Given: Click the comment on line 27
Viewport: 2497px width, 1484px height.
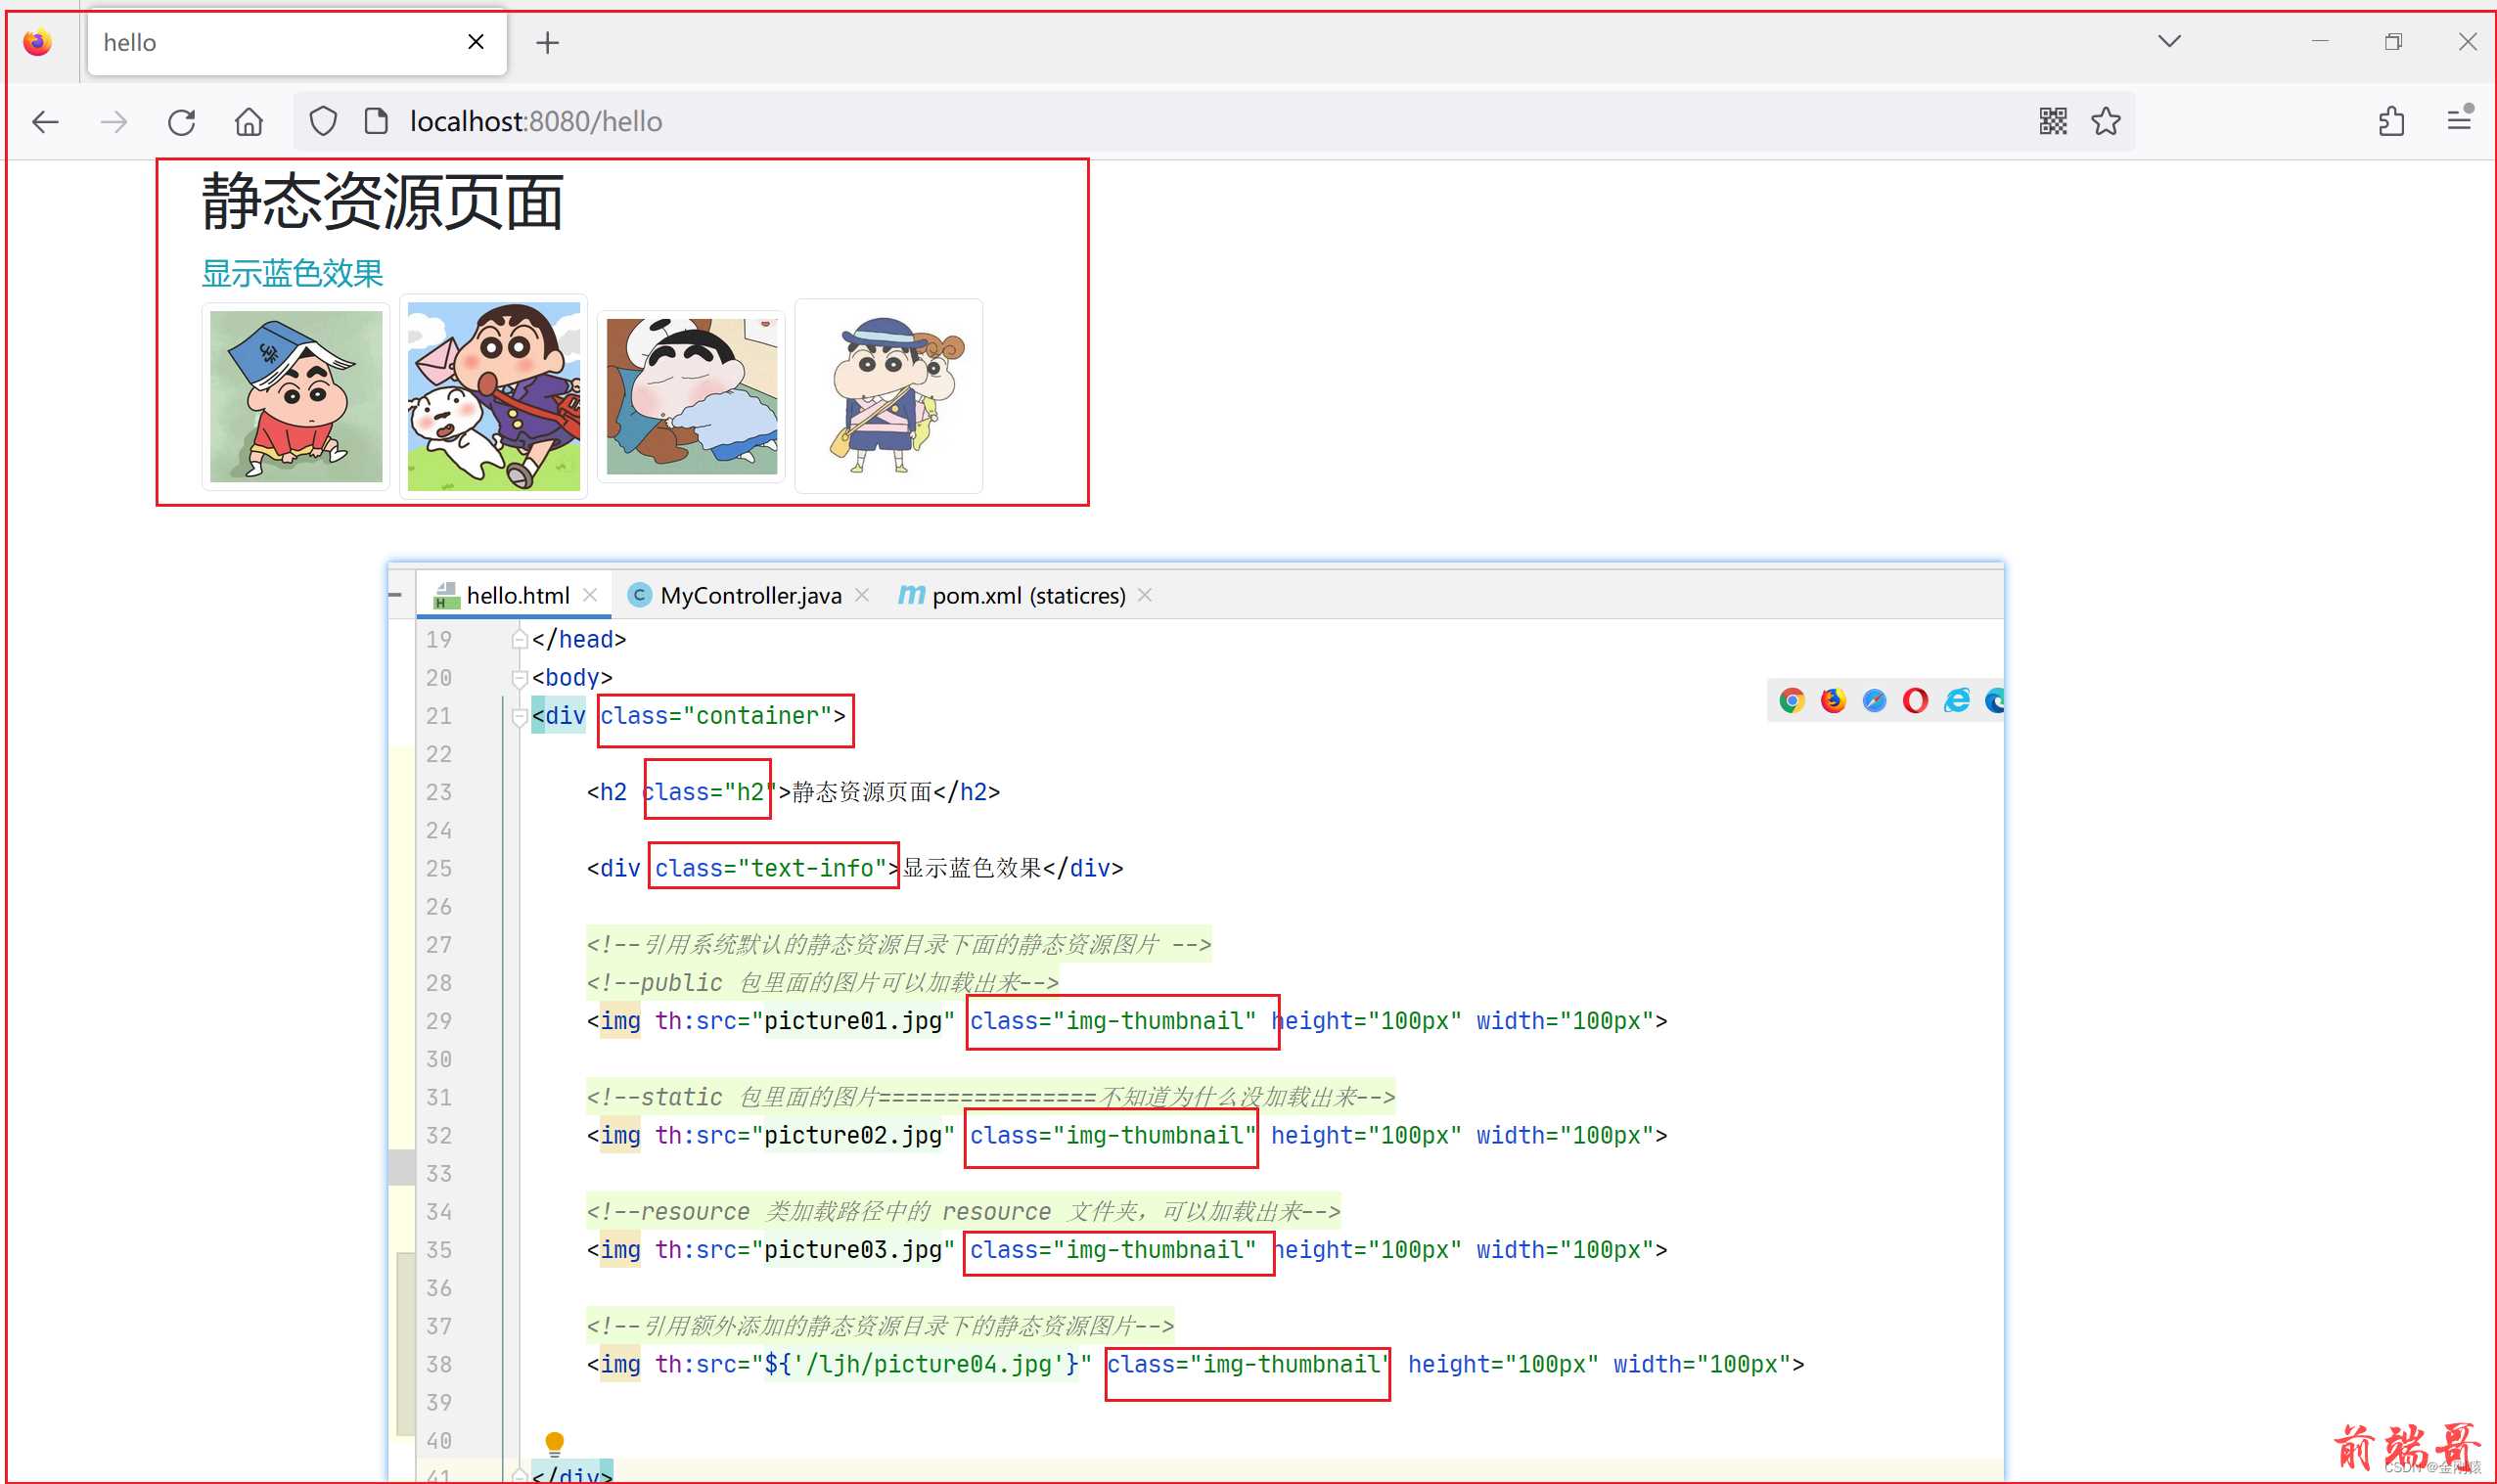Looking at the screenshot, I should [x=899, y=945].
